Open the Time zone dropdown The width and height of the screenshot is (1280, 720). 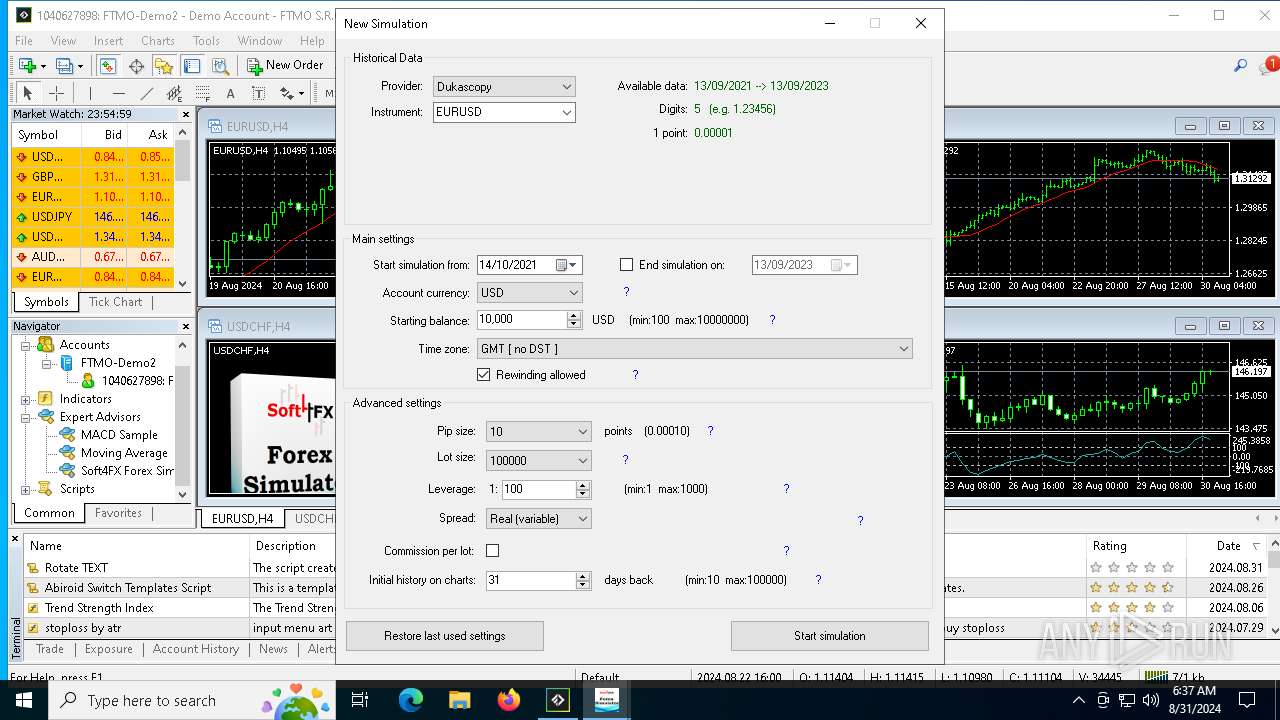695,349
